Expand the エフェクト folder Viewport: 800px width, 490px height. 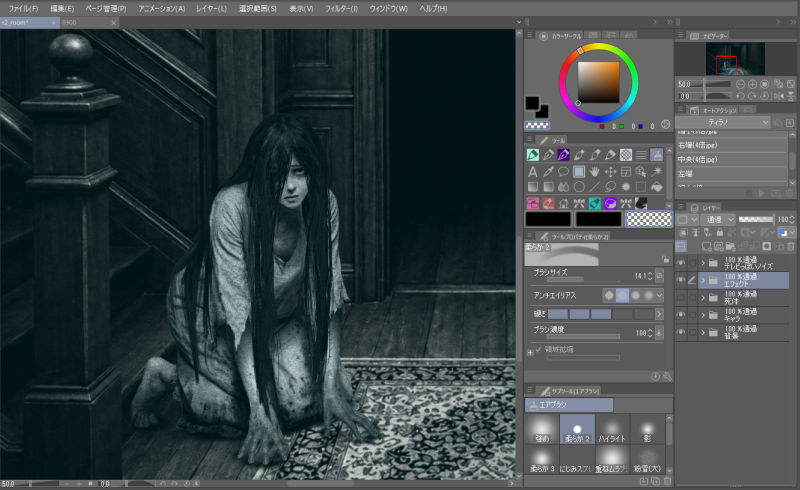(703, 280)
